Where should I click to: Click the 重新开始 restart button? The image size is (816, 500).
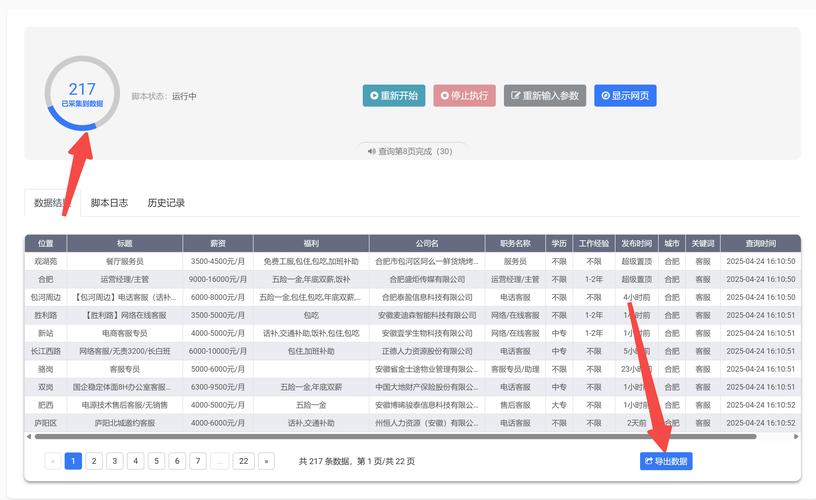[393, 96]
